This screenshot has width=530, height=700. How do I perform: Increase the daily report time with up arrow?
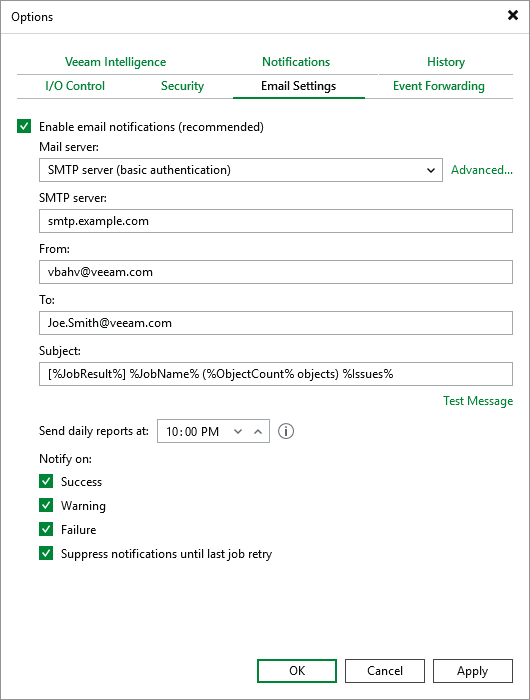pyautogui.click(x=258, y=431)
